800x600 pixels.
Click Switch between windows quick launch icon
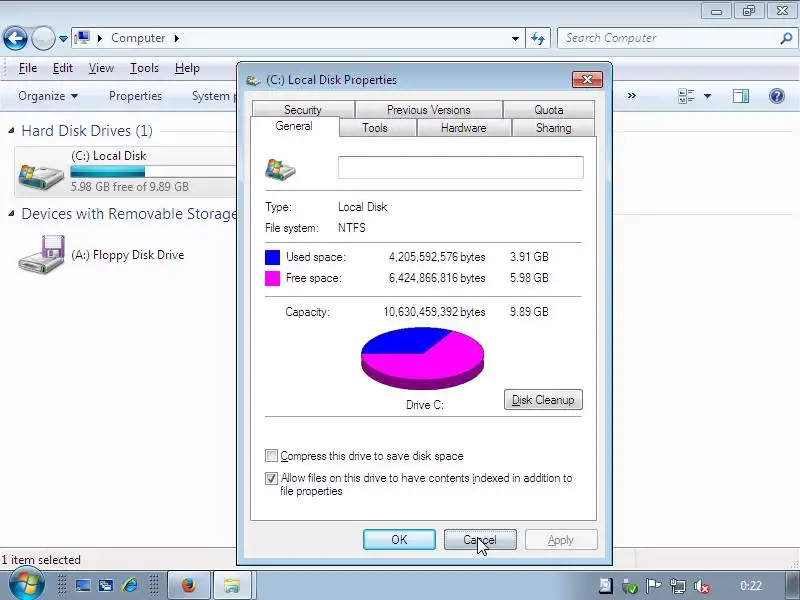click(x=106, y=585)
